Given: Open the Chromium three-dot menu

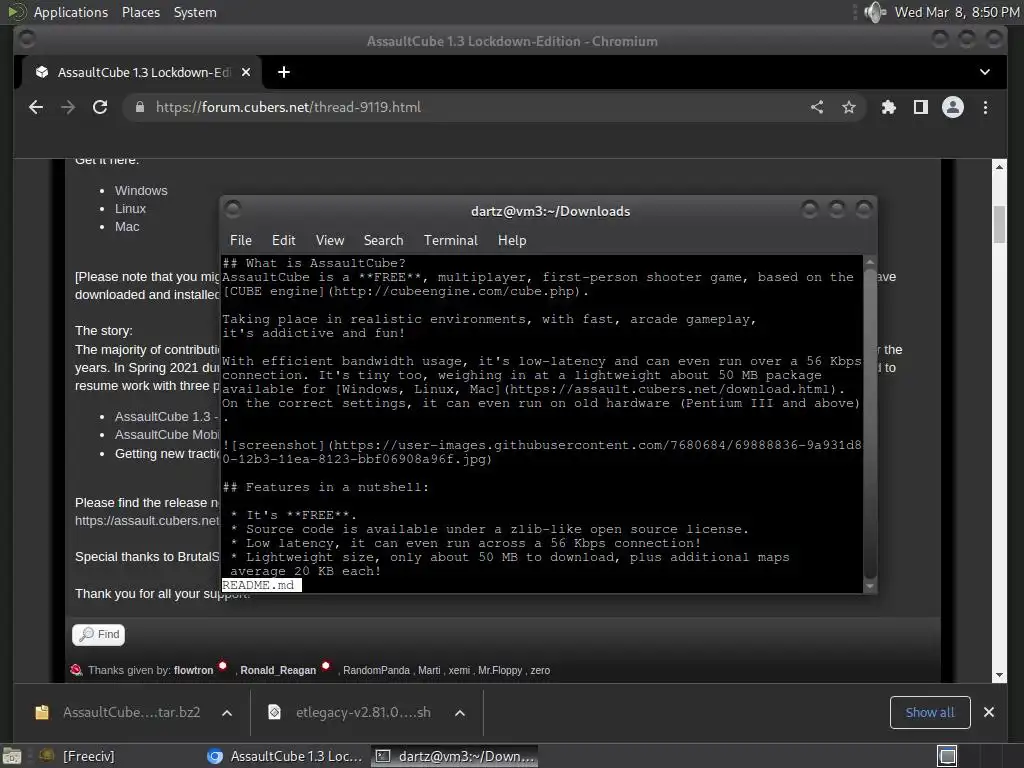Looking at the screenshot, I should [985, 107].
